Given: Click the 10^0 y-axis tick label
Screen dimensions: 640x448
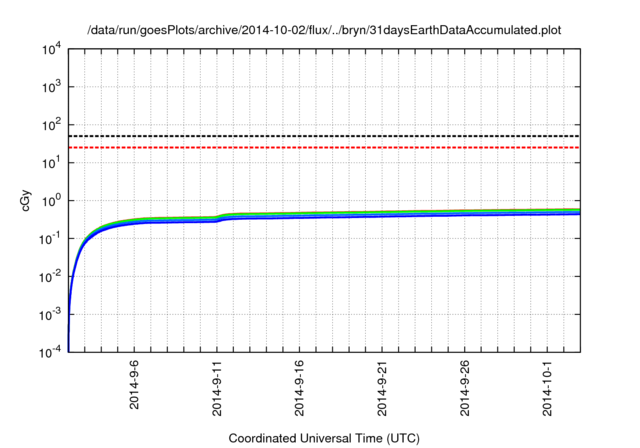Looking at the screenshot, I should pos(51,200).
